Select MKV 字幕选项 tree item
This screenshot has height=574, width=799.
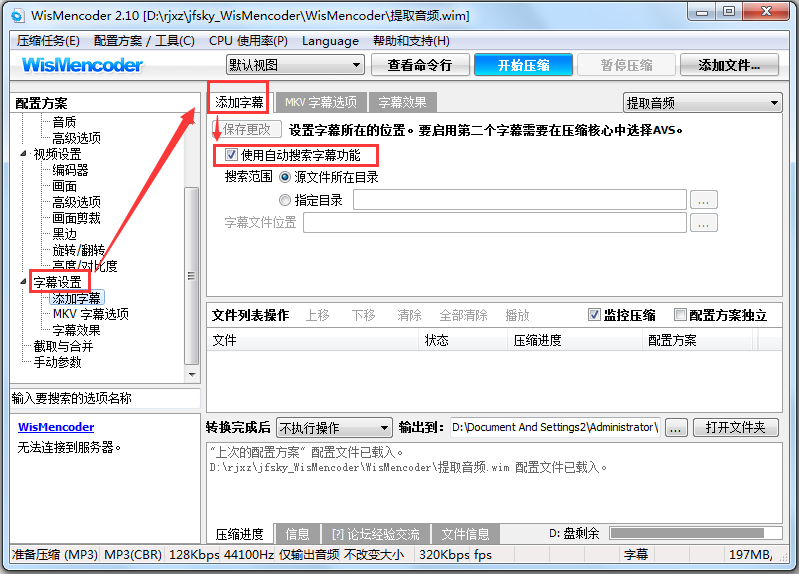[91, 314]
